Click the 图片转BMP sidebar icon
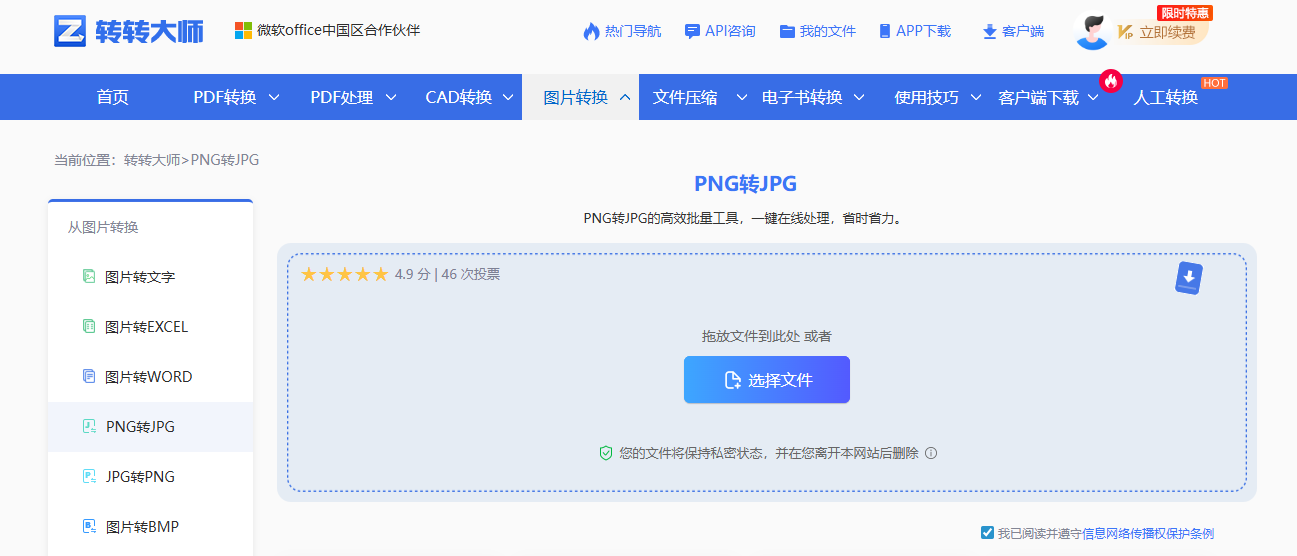Viewport: 1297px width, 556px height. click(x=89, y=527)
